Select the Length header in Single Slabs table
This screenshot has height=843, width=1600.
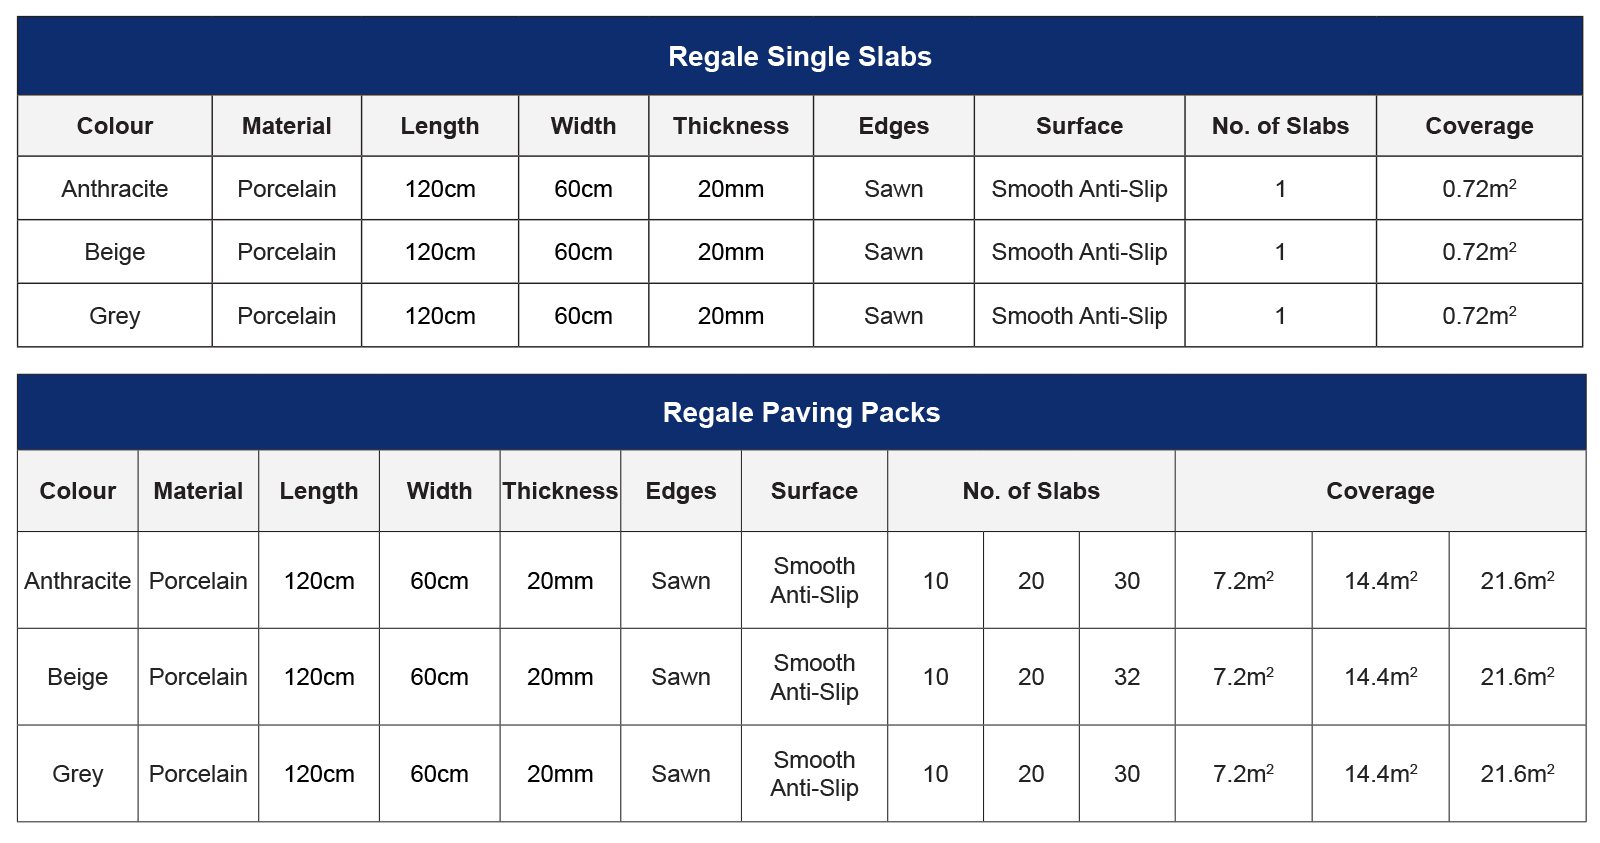coord(440,126)
